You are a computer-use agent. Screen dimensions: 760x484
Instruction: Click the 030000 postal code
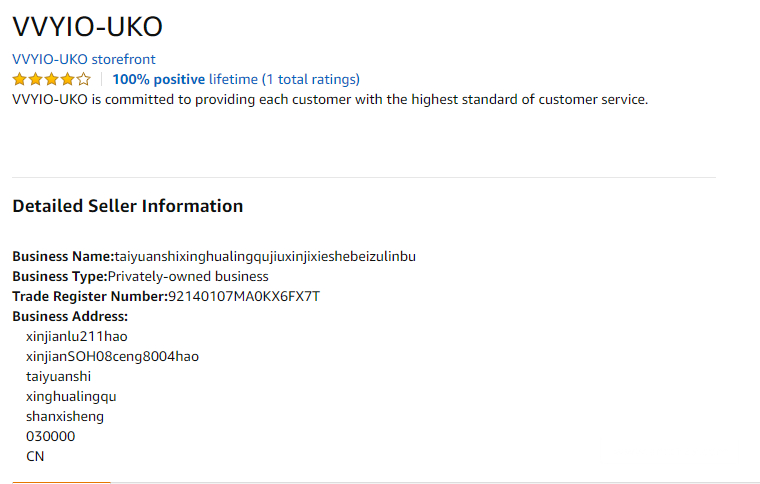click(x=50, y=436)
